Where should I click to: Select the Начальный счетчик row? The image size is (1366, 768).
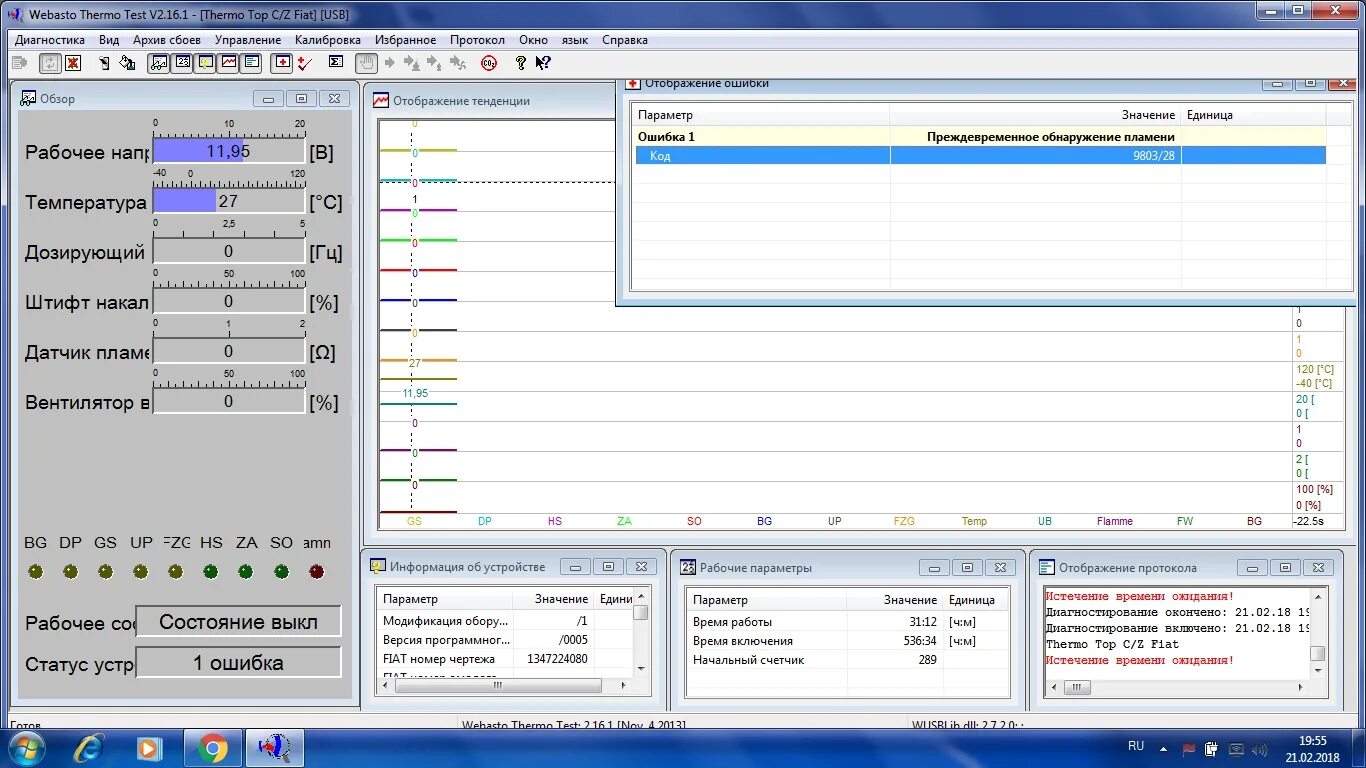pos(847,660)
